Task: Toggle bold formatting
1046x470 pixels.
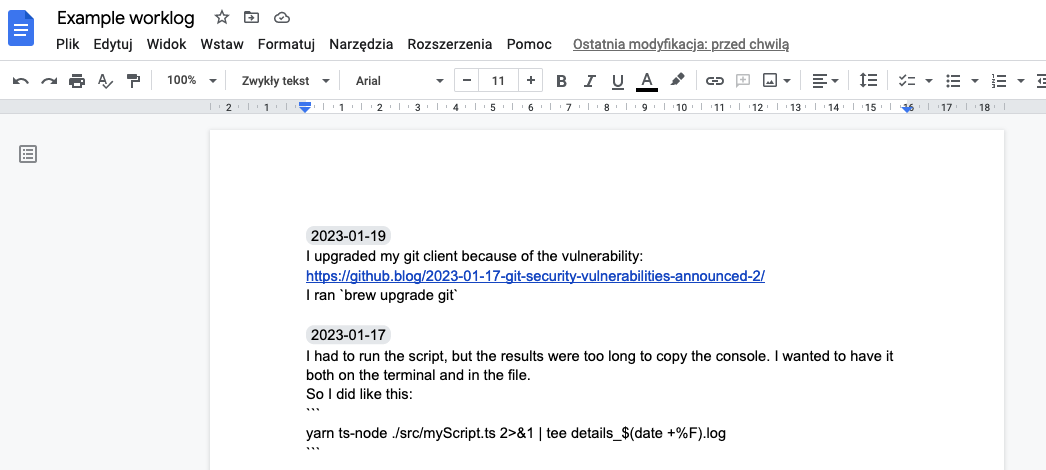Action: coord(562,81)
